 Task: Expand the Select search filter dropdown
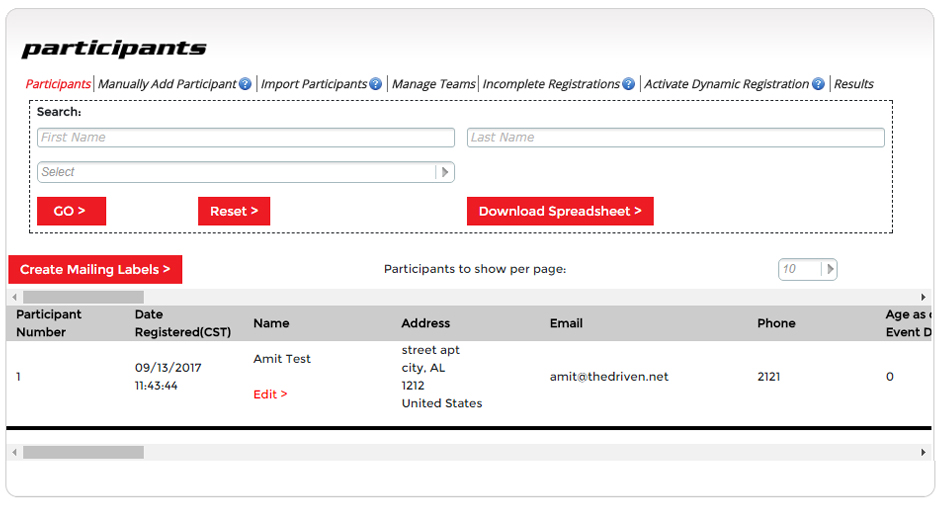(445, 172)
